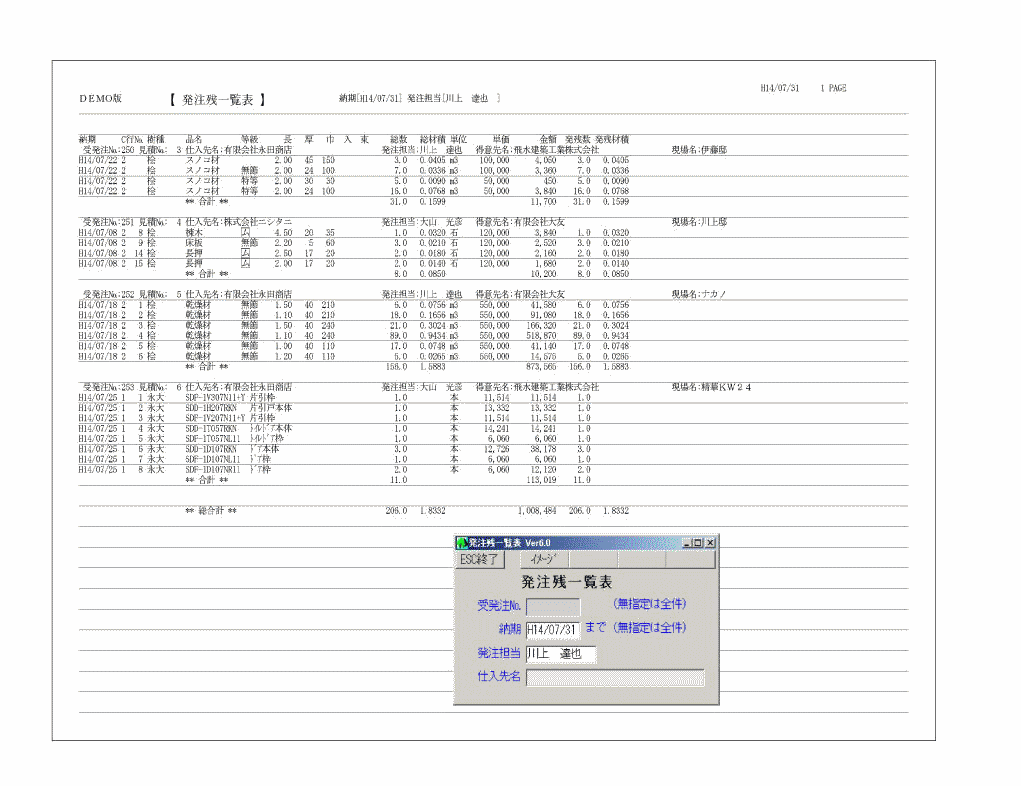The image size is (1021, 786).
Task: Click the 納期 field showing H14/07/31
Action: (x=553, y=630)
